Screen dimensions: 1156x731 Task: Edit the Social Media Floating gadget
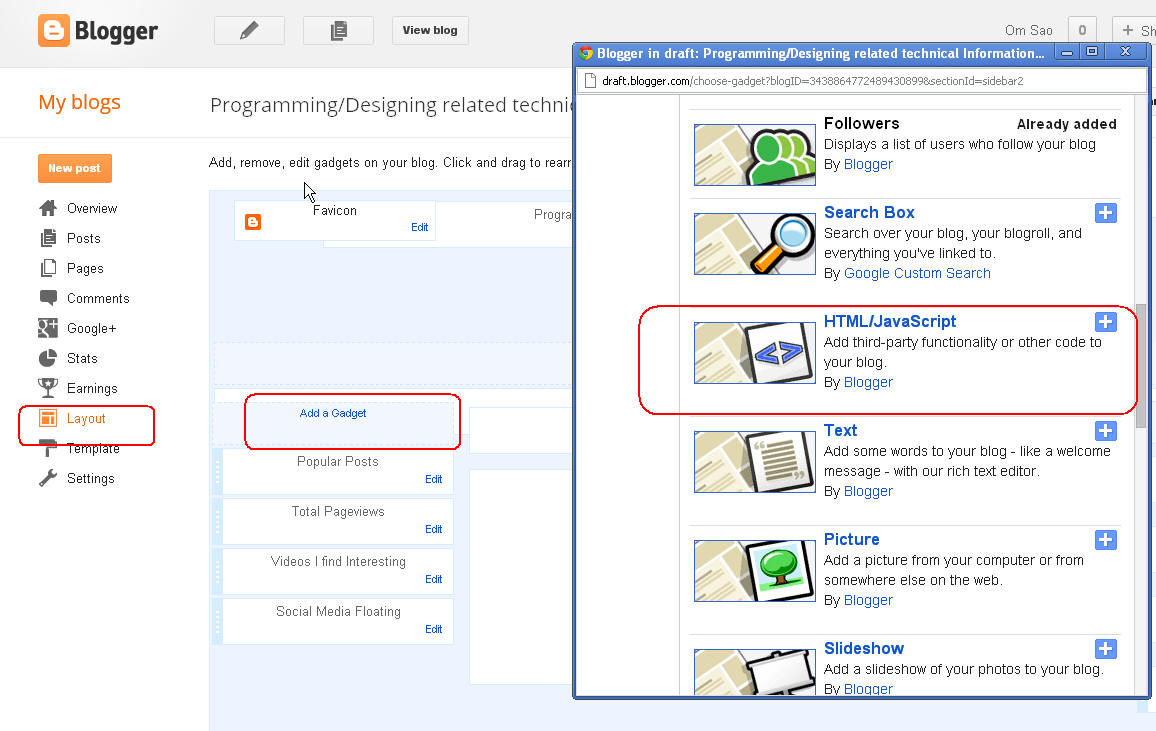(x=434, y=629)
